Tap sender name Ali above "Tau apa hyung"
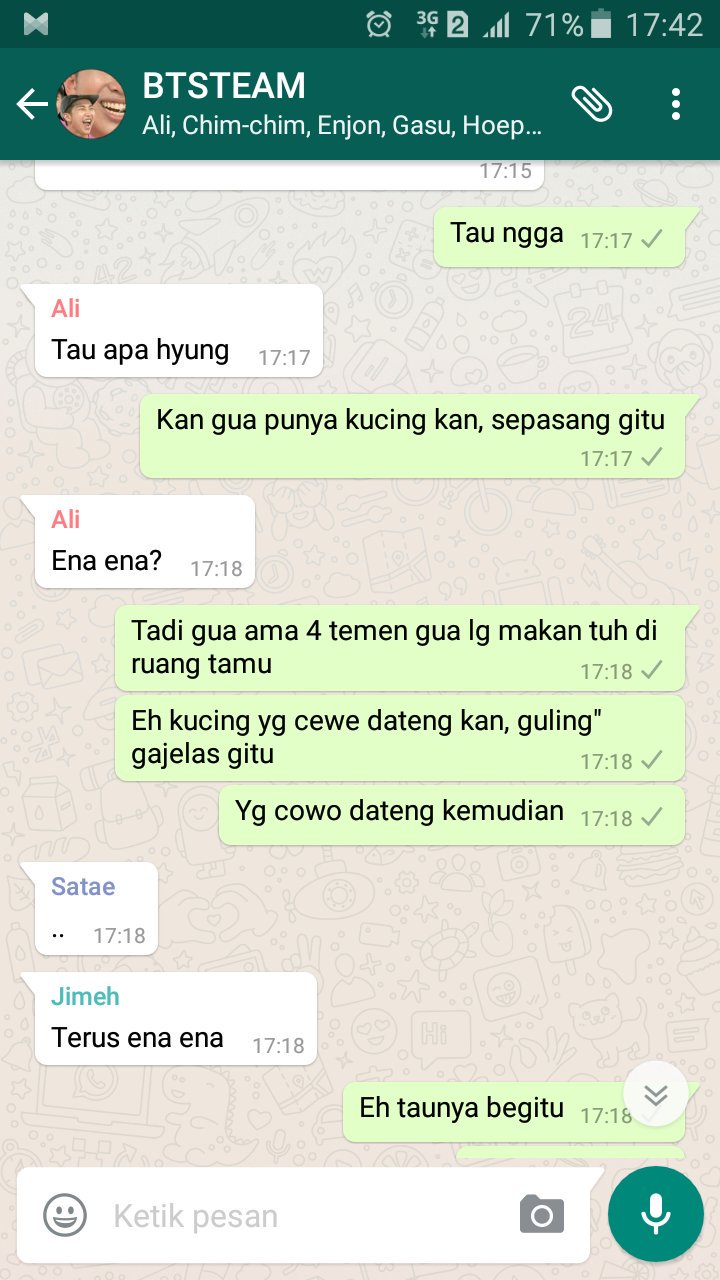 (66, 308)
